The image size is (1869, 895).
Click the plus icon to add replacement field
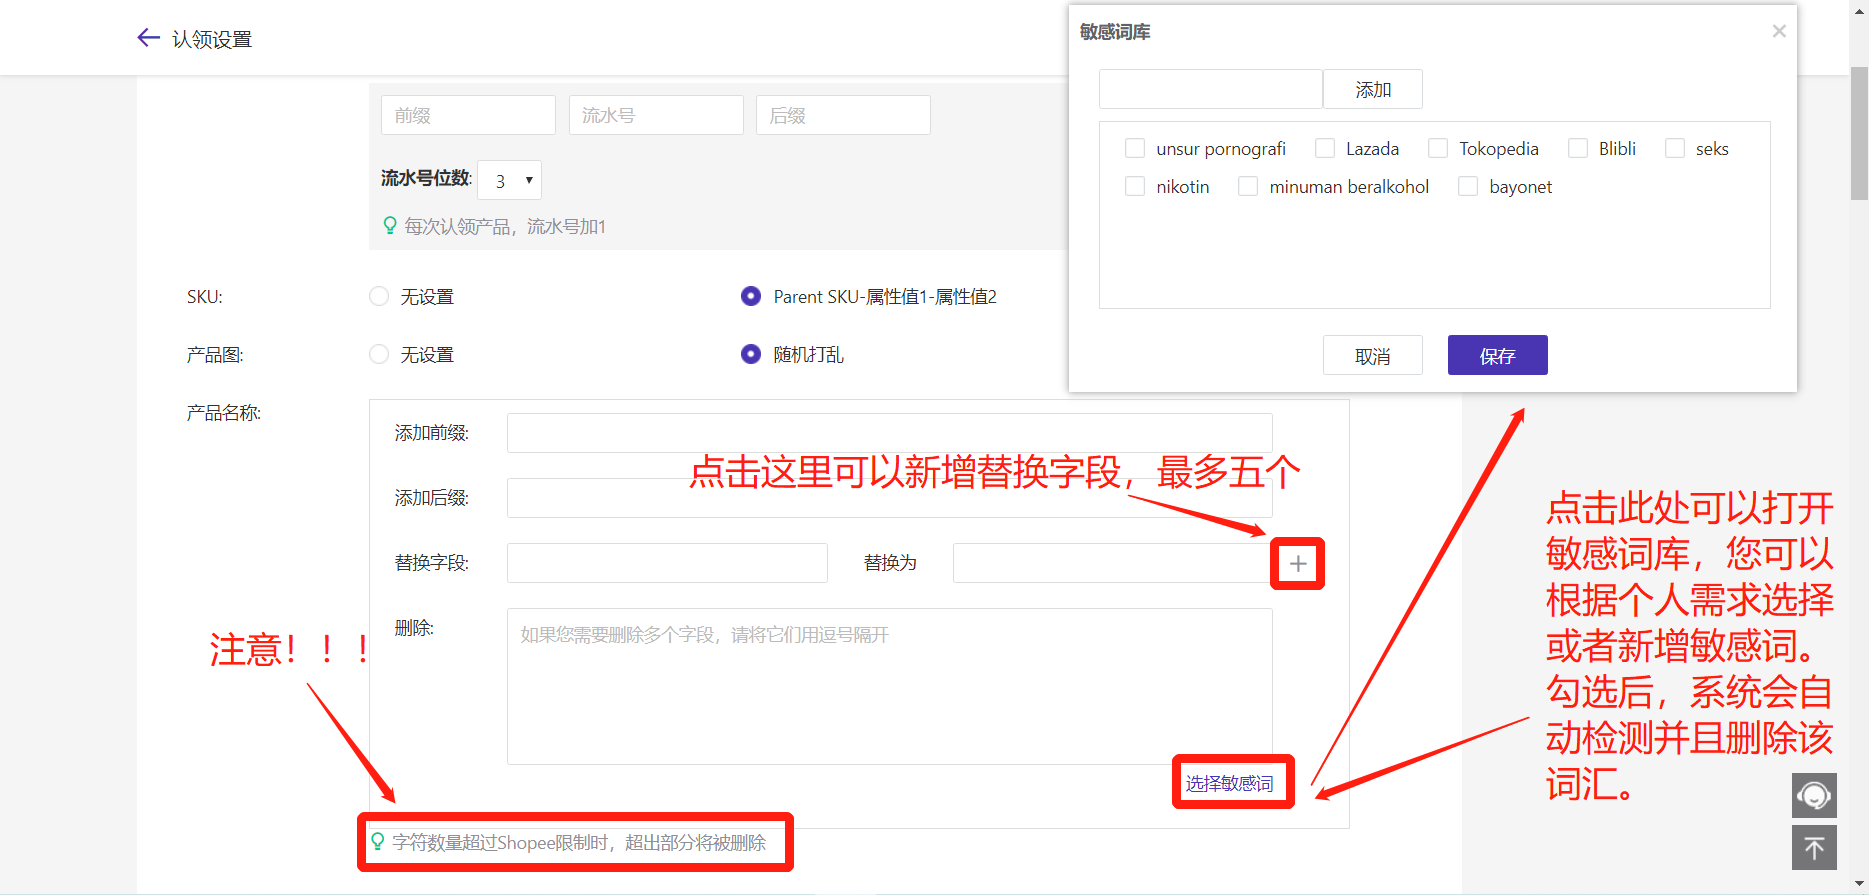tap(1297, 564)
